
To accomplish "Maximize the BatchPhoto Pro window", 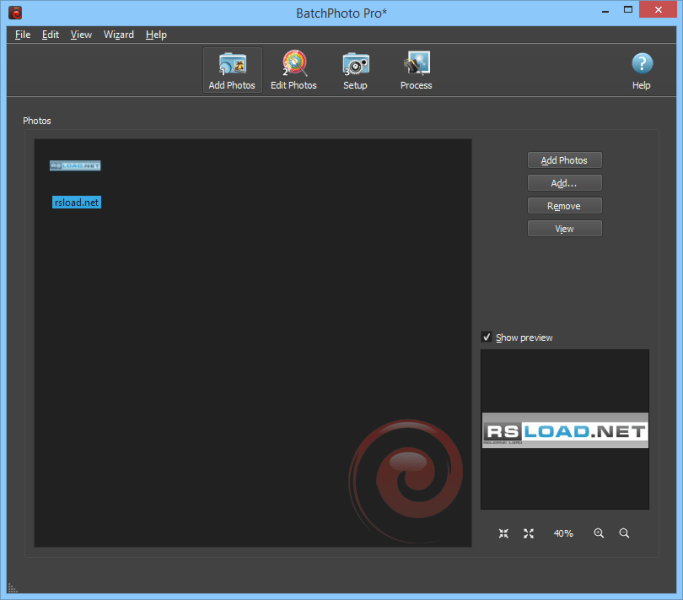I will (x=628, y=10).
